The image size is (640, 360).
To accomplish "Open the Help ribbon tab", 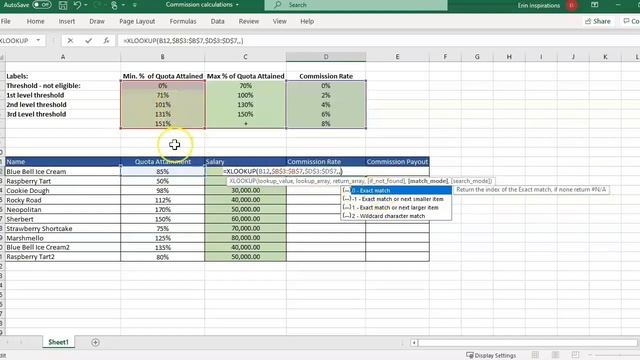I will (307, 21).
